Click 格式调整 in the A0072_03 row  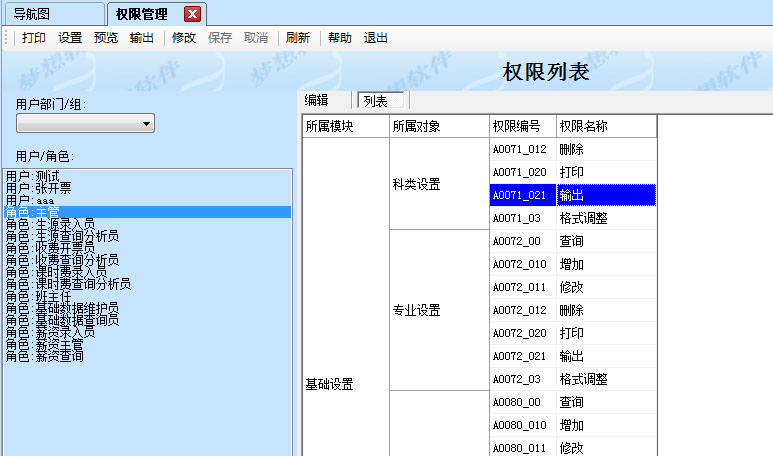pos(606,379)
